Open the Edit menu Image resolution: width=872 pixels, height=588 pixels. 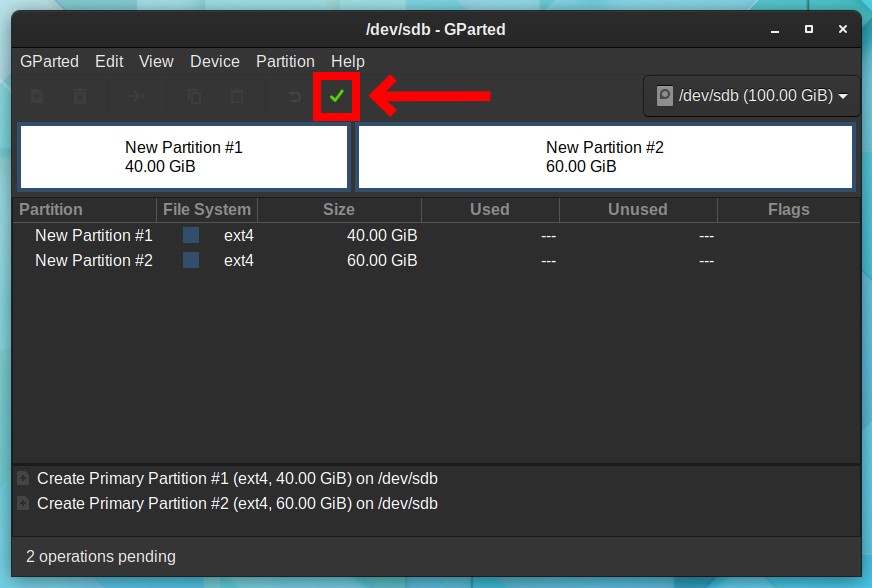pos(109,61)
